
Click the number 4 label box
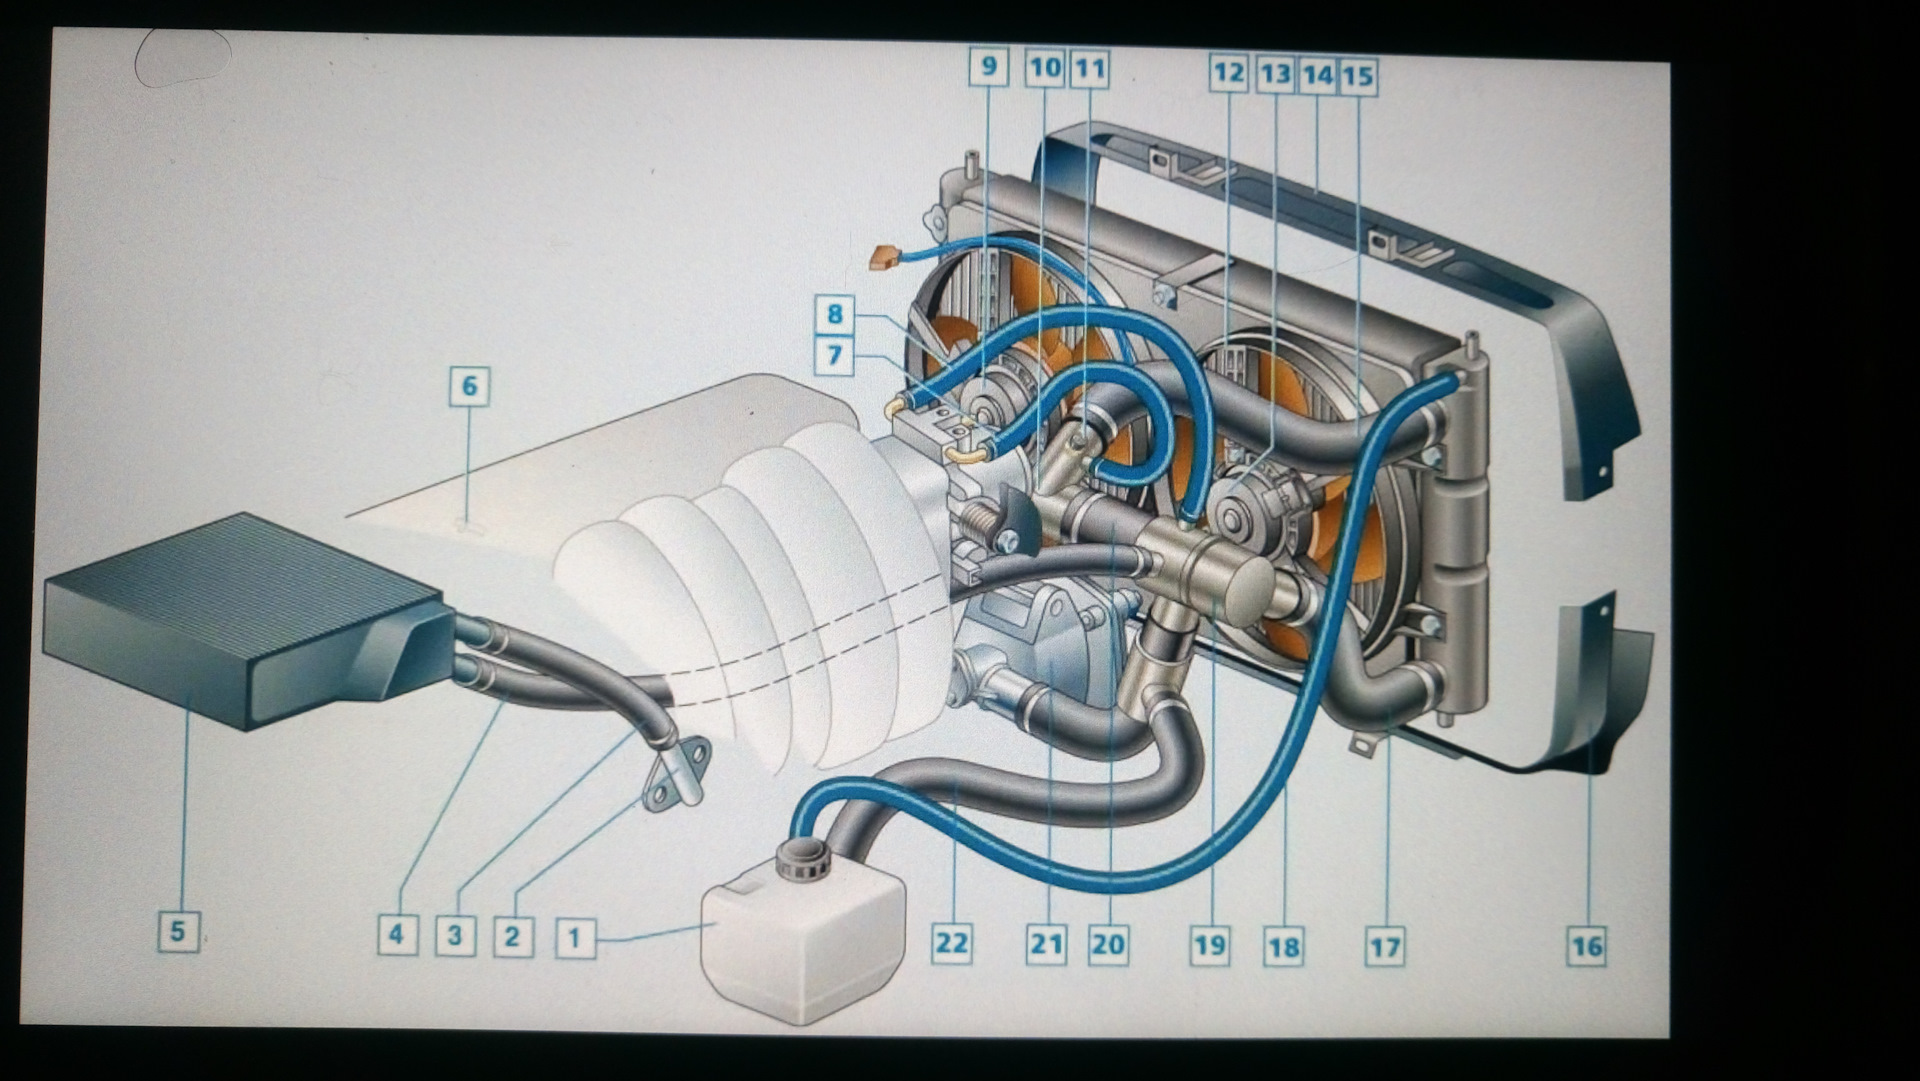pyautogui.click(x=397, y=935)
